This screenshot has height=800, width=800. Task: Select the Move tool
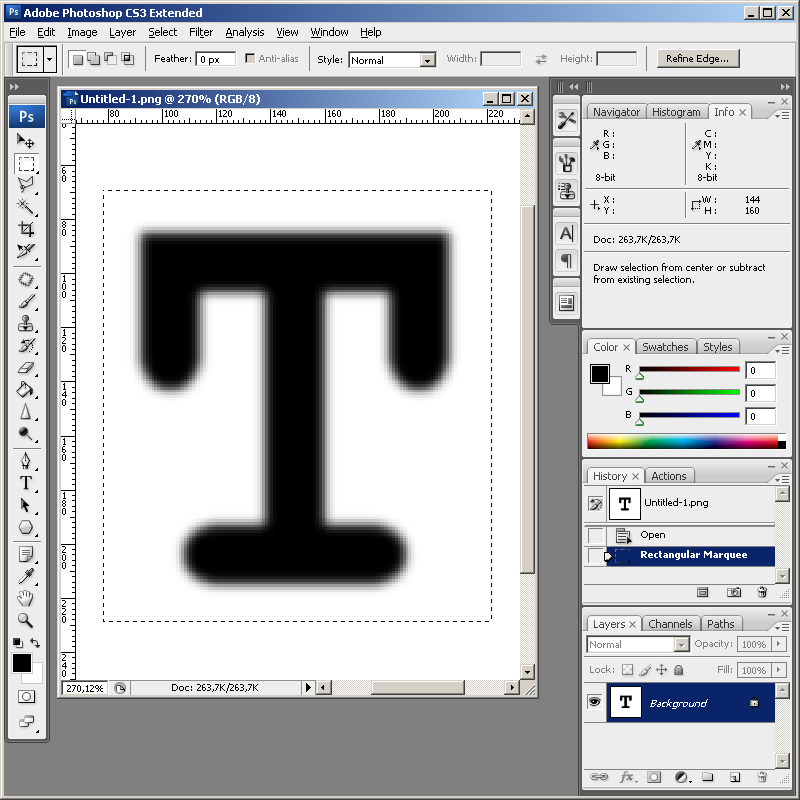click(26, 140)
